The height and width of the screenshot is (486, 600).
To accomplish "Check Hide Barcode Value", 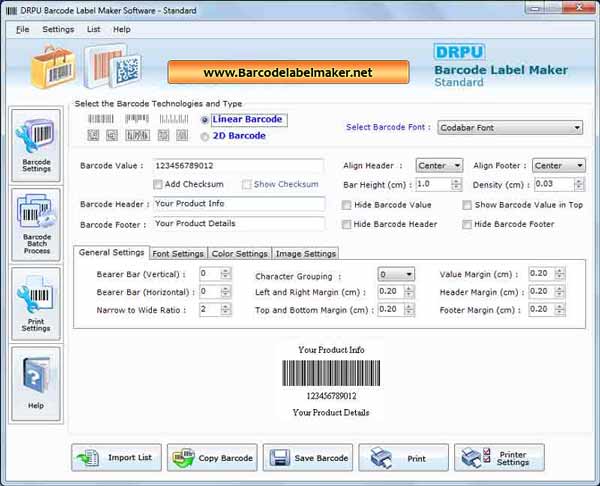I will pos(346,205).
